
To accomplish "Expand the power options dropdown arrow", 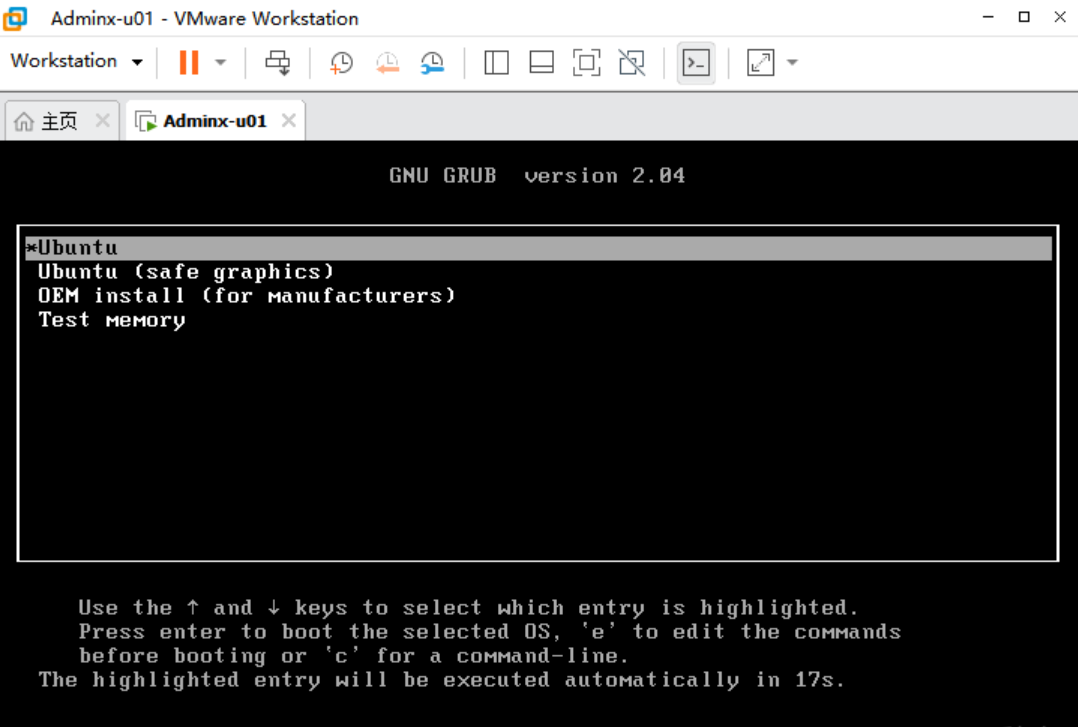I will pos(221,63).
